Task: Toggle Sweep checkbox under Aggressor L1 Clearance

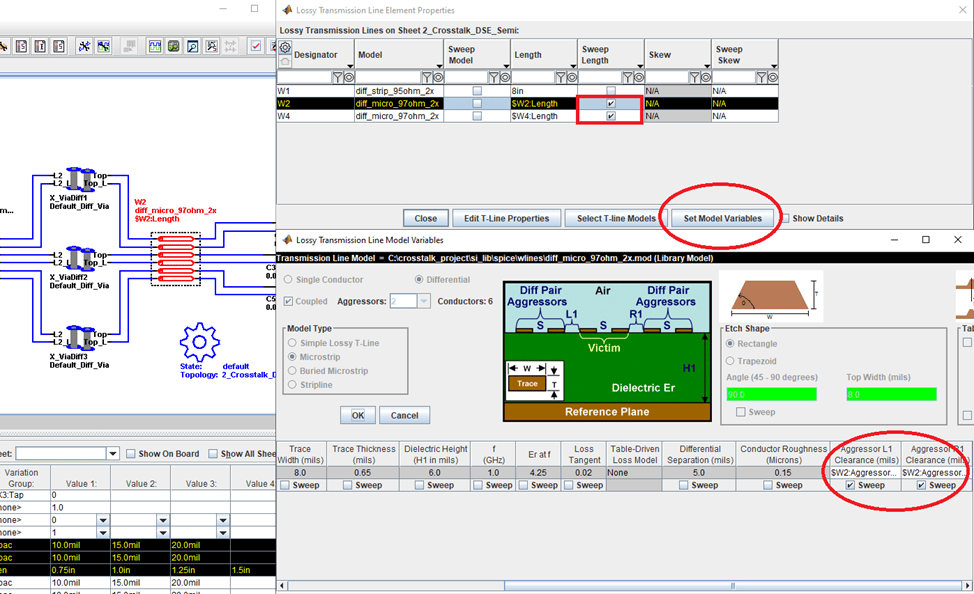Action: [x=850, y=485]
